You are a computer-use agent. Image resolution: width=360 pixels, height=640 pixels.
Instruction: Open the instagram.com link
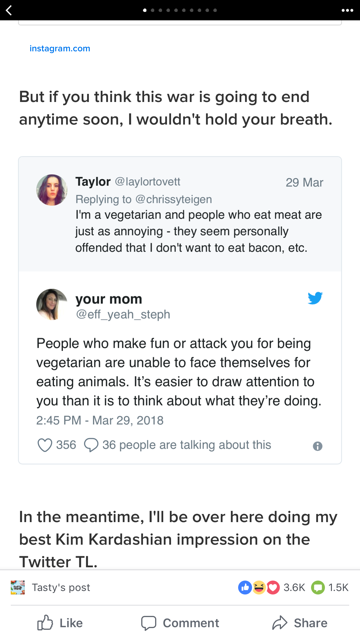(x=60, y=49)
